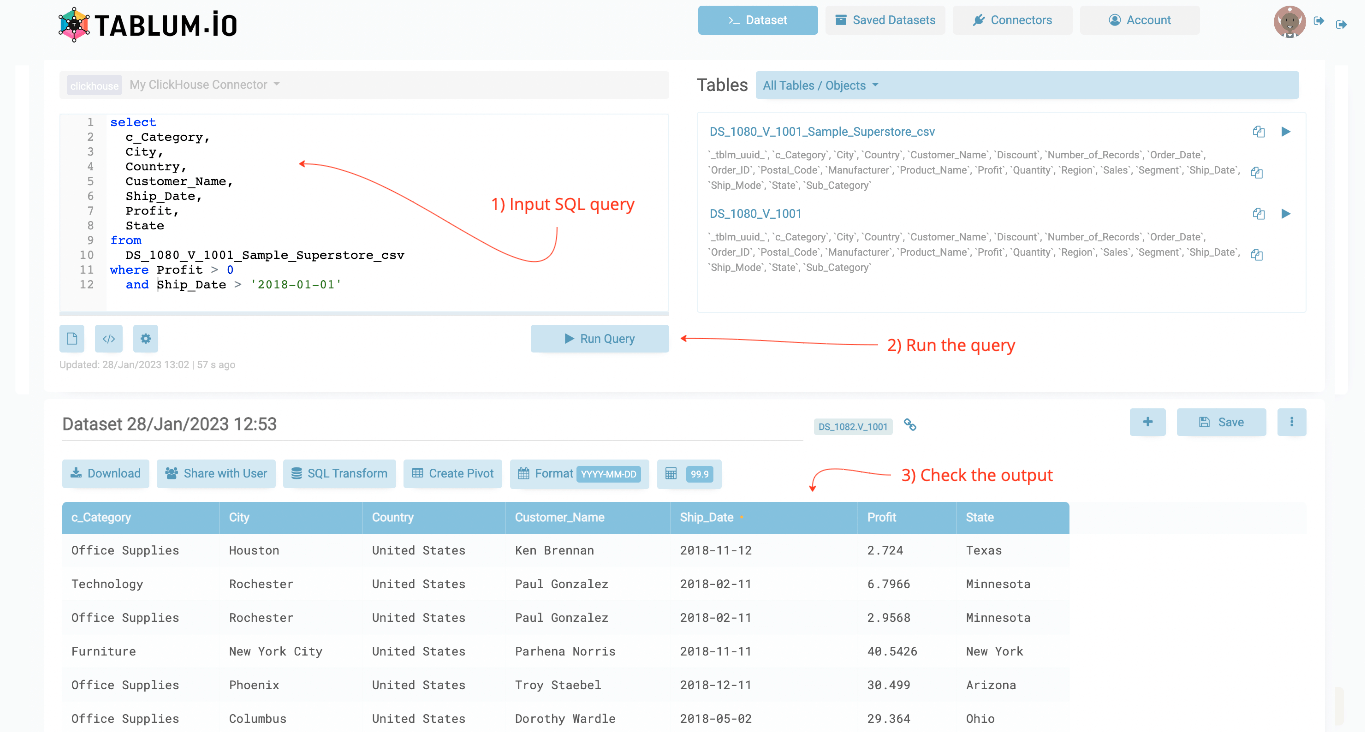Copy dataset permalink using the chain icon
Viewport: 1365px width, 732px height.
point(909,424)
